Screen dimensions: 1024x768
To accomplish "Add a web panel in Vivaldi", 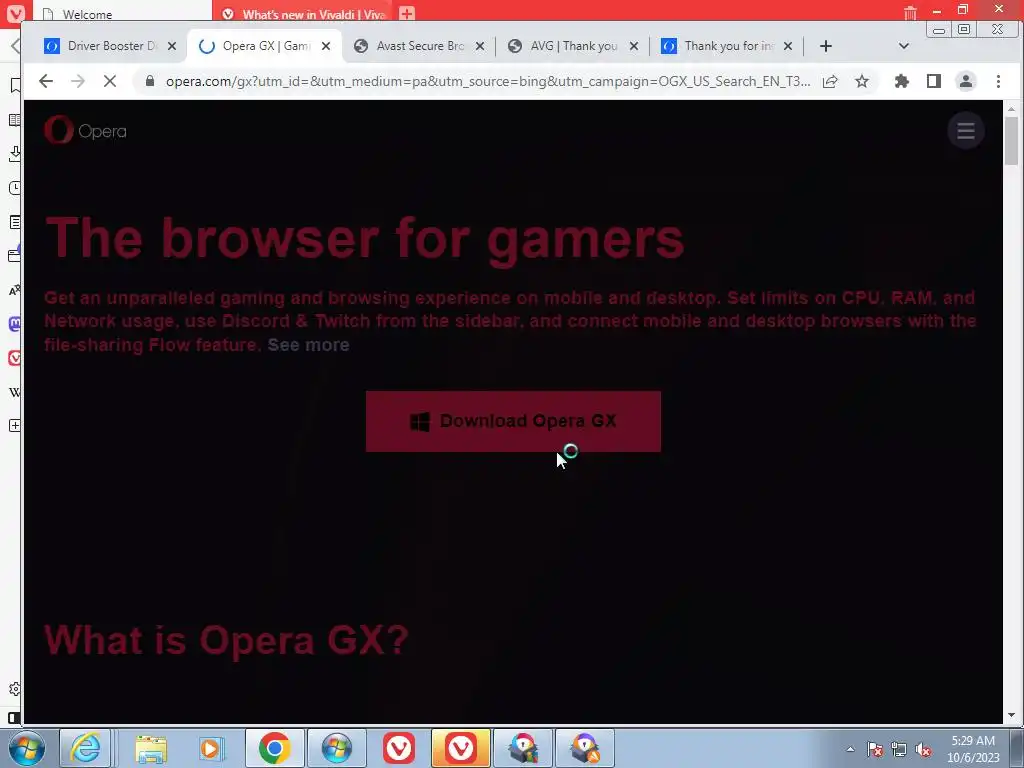I will pyautogui.click(x=14, y=426).
